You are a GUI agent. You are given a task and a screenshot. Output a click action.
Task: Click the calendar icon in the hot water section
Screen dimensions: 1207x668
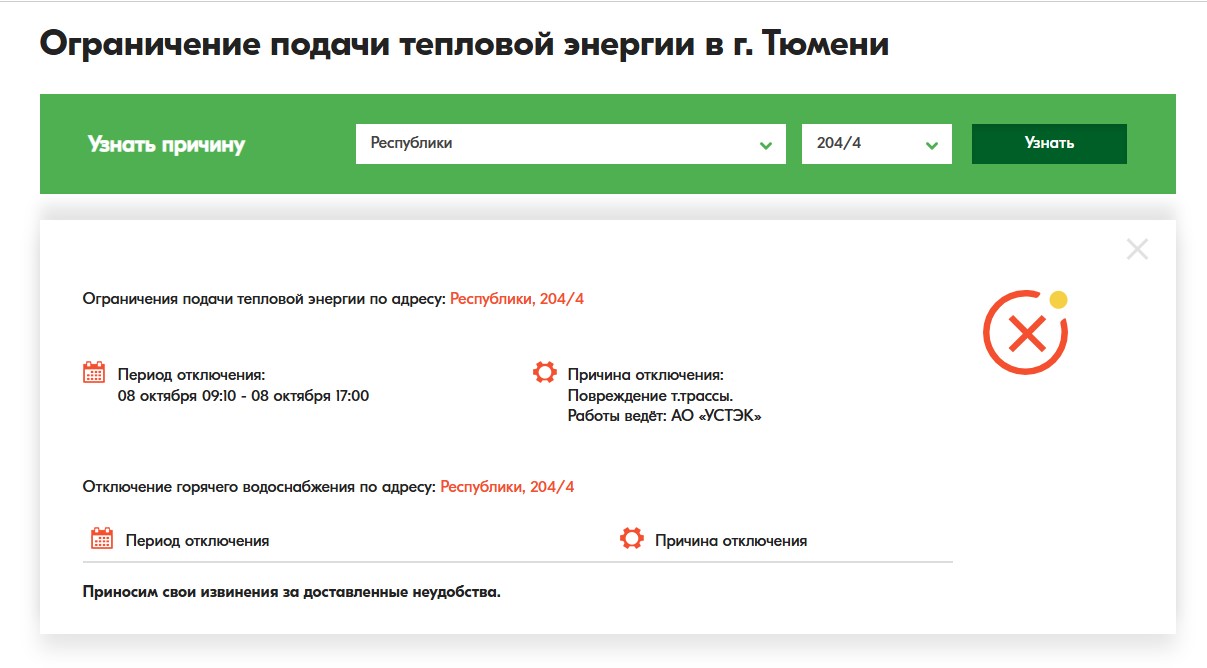pos(102,539)
